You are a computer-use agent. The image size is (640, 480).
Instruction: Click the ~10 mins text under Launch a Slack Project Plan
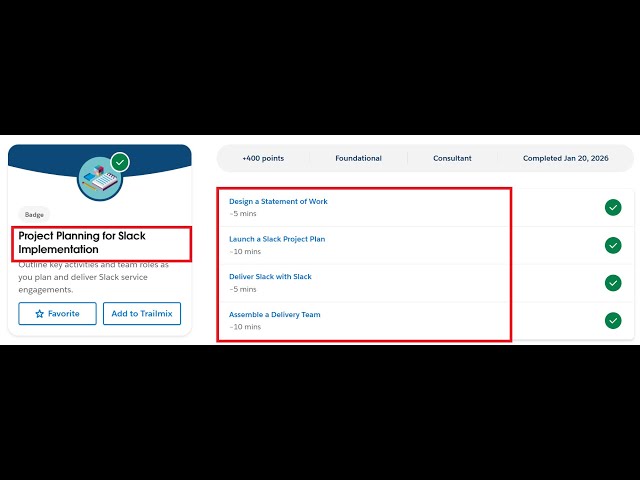pyautogui.click(x=245, y=251)
